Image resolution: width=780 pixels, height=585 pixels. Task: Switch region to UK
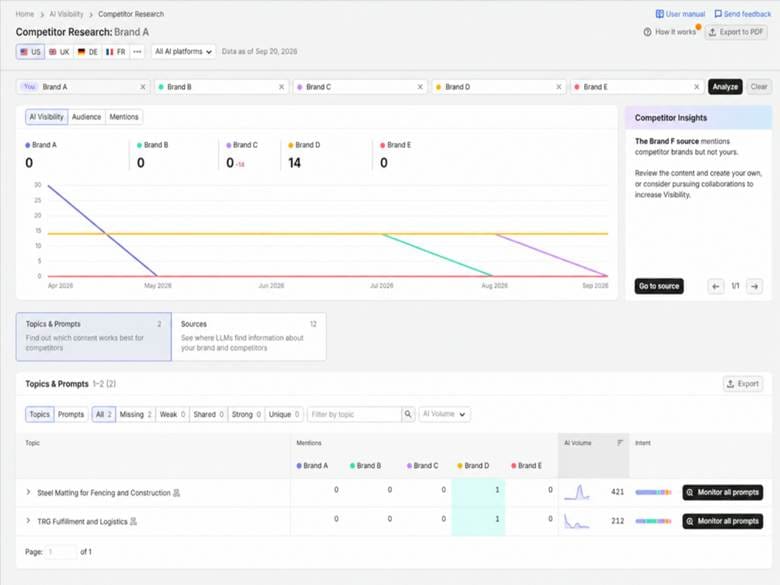click(59, 52)
